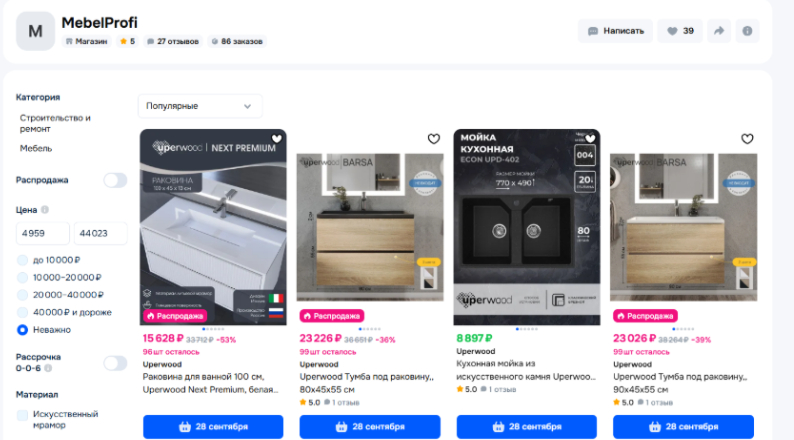Viewport: 794px width, 440px height.
Task: Favorite the Uperwood Next Premium sink
Action: [x=276, y=138]
